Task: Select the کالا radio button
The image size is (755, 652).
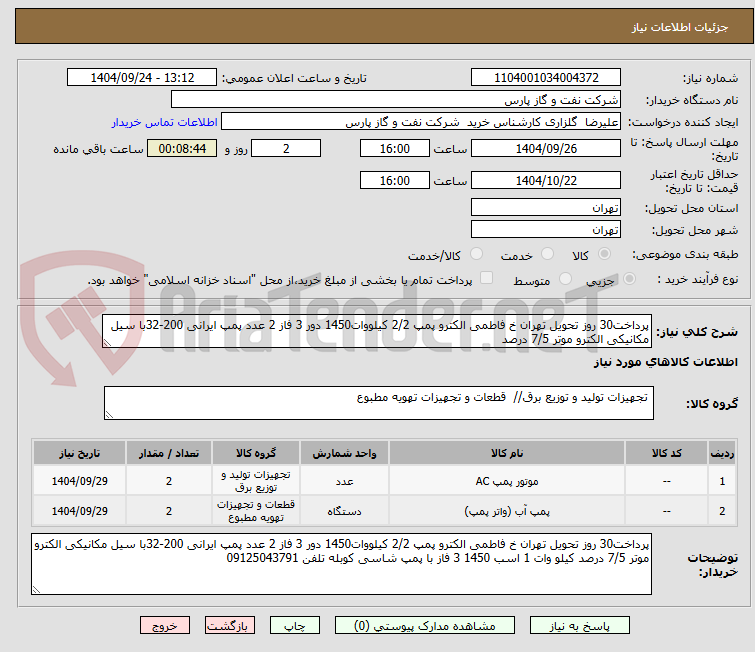Action: [x=604, y=254]
